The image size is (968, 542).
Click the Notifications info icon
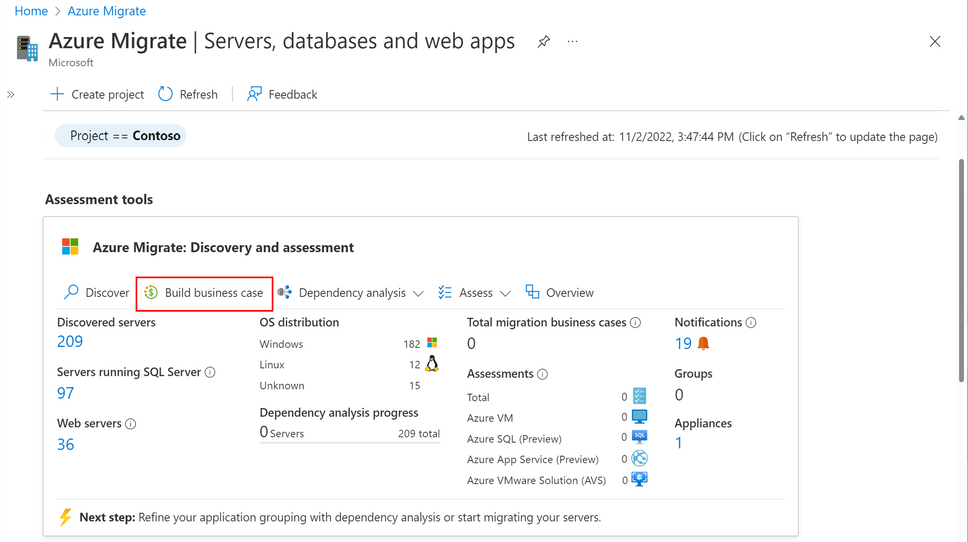tap(751, 323)
